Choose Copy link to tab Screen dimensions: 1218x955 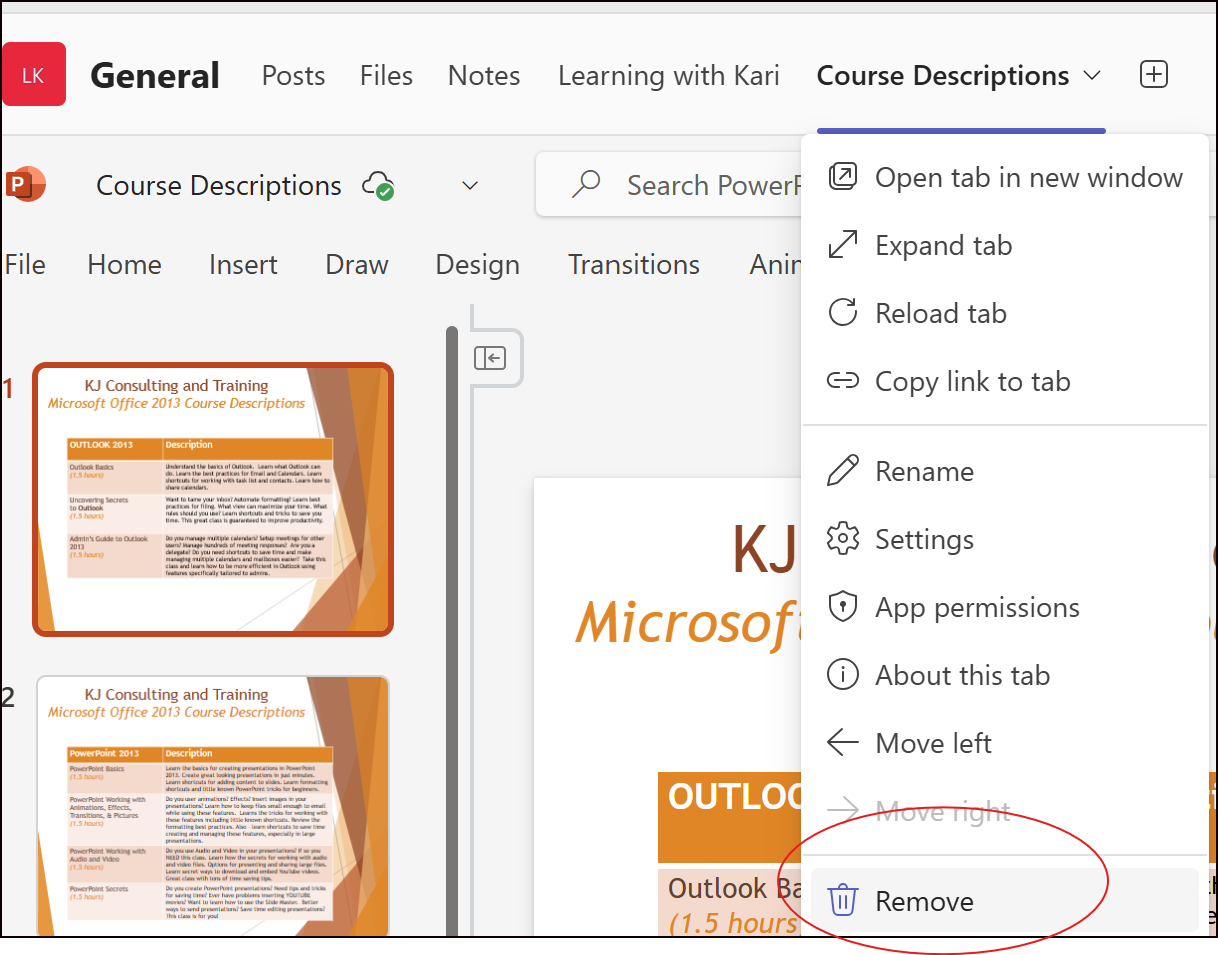click(x=1004, y=381)
